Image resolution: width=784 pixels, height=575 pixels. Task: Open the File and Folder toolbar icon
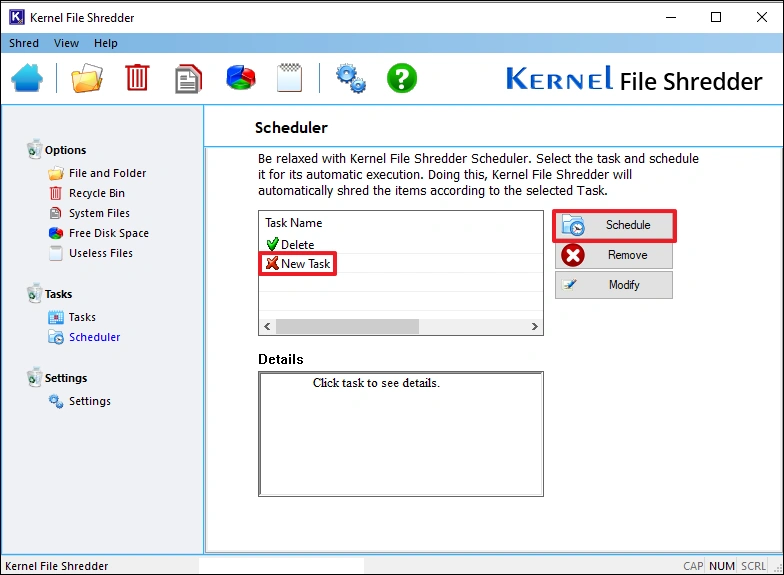pos(87,78)
